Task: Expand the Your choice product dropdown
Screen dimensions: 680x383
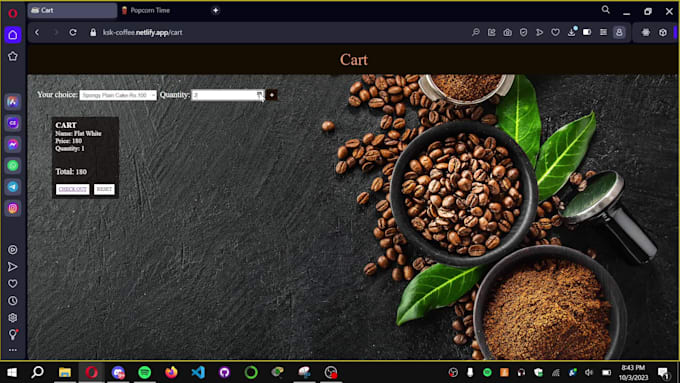Action: [118, 95]
